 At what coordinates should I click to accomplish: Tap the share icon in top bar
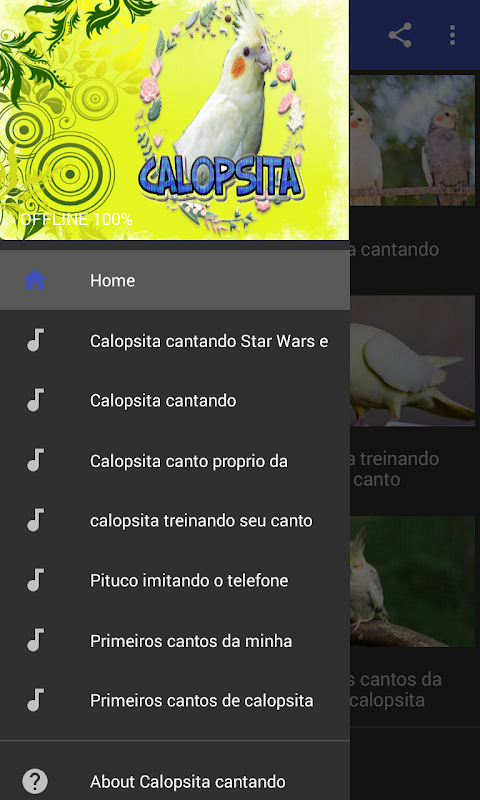pyautogui.click(x=400, y=35)
